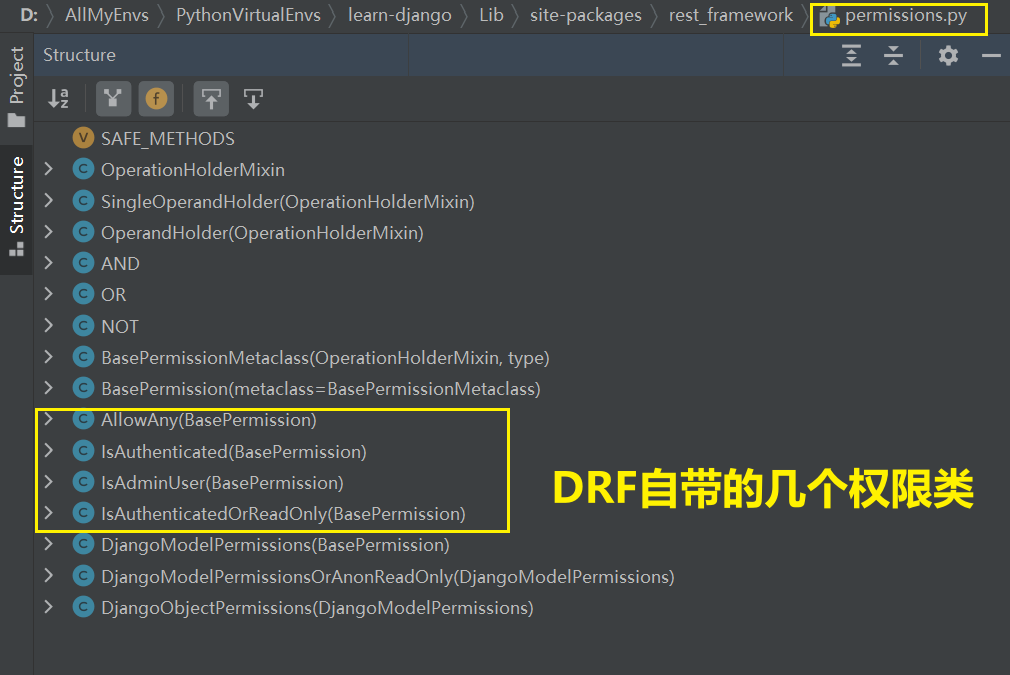Screen dimensions: 1010x675
Task: Select IsAuthenticatedOrReadOnly(BasePermission) entry
Action: click(283, 513)
